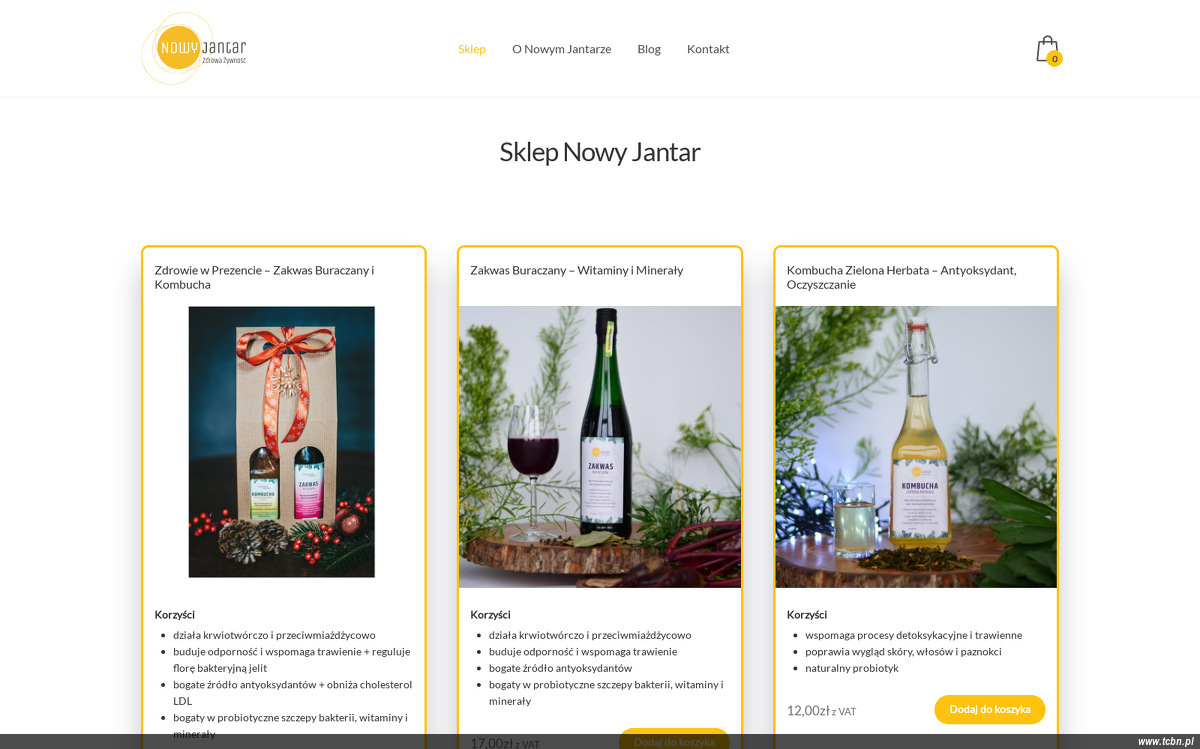Open Zakwas Buraczany – Witaminy i Minerały title
The image size is (1200, 749).
577,270
